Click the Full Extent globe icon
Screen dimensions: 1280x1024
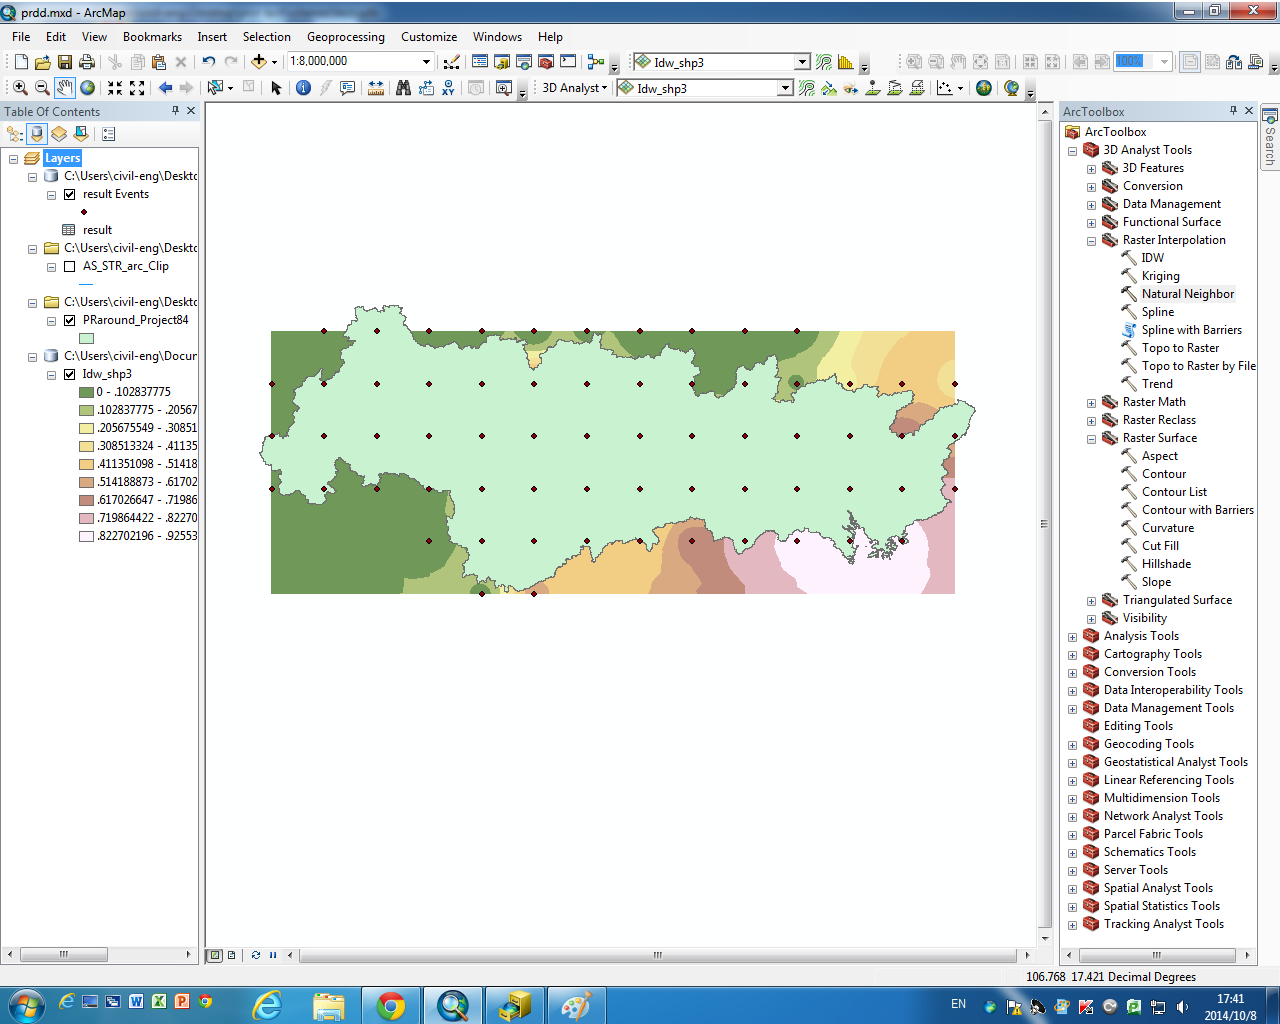coord(88,88)
